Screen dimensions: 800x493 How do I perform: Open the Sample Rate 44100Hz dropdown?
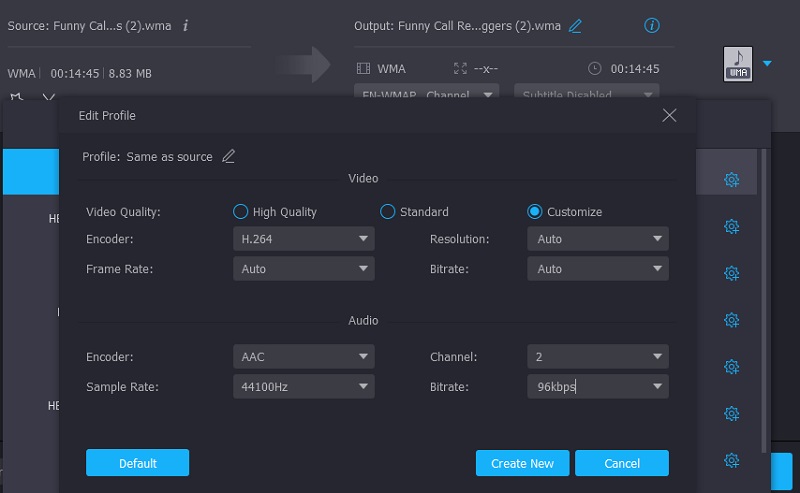306,387
